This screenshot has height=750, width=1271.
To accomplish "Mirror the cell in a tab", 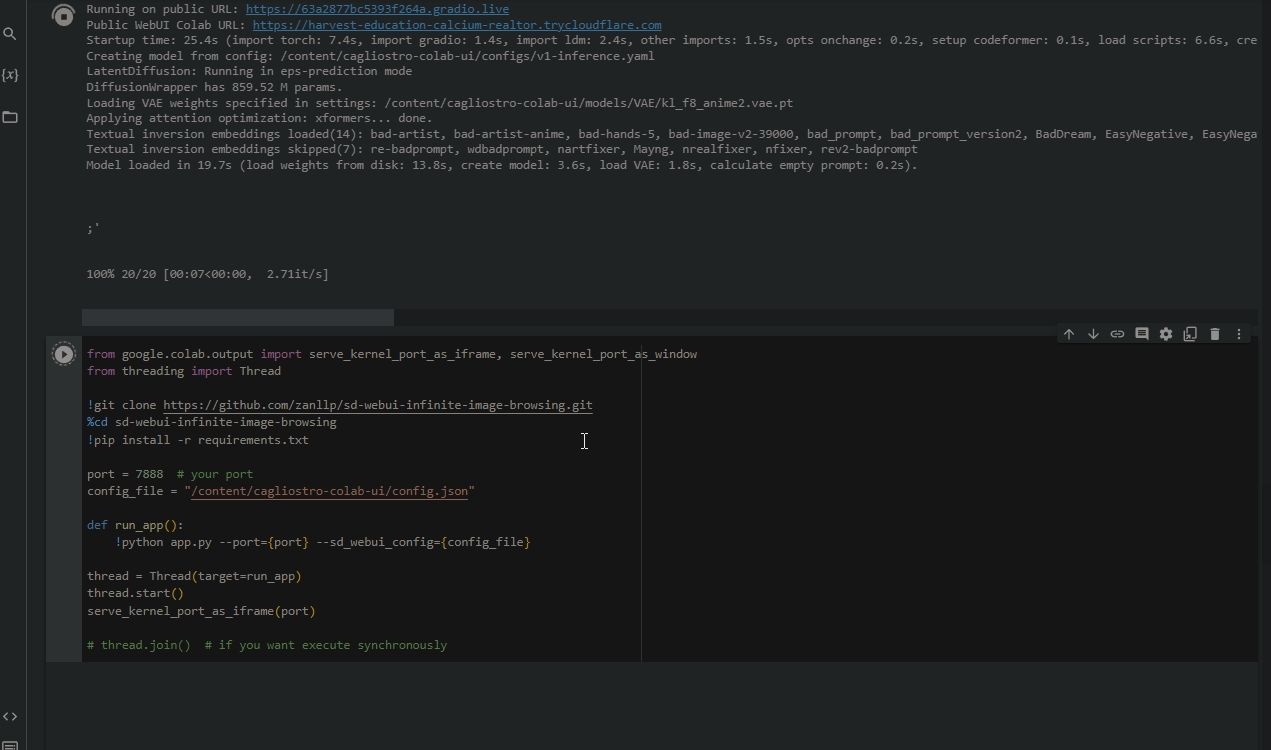I will 1190,334.
